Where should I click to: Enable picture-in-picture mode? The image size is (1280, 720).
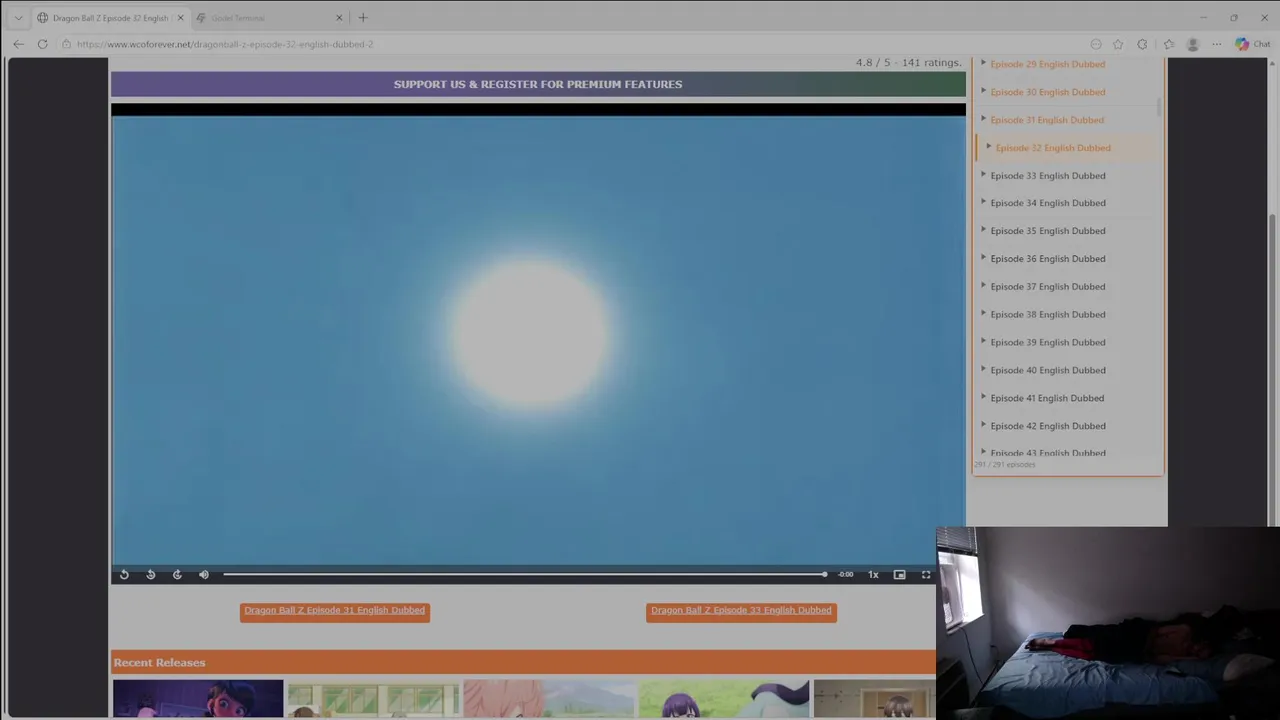click(x=899, y=575)
